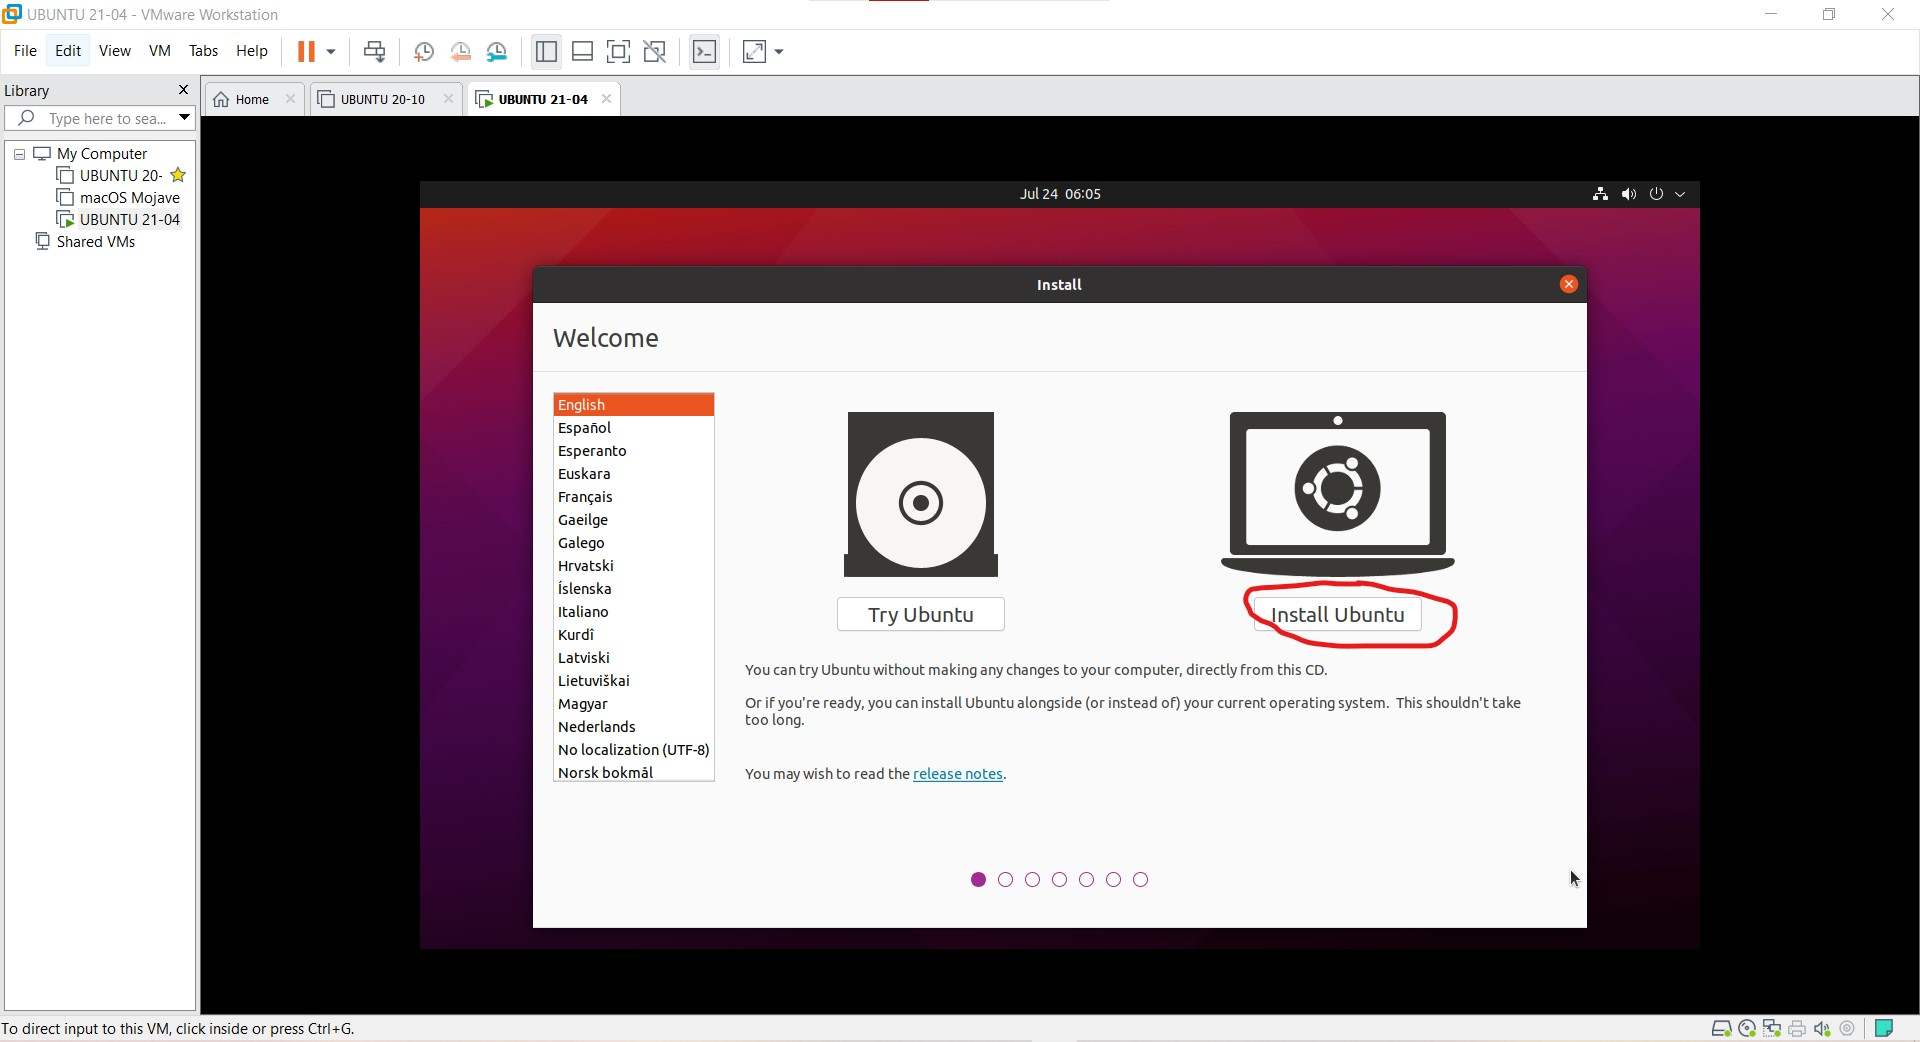Click the Ubuntu volume icon in top bar
This screenshot has width=1920, height=1042.
[x=1629, y=194]
